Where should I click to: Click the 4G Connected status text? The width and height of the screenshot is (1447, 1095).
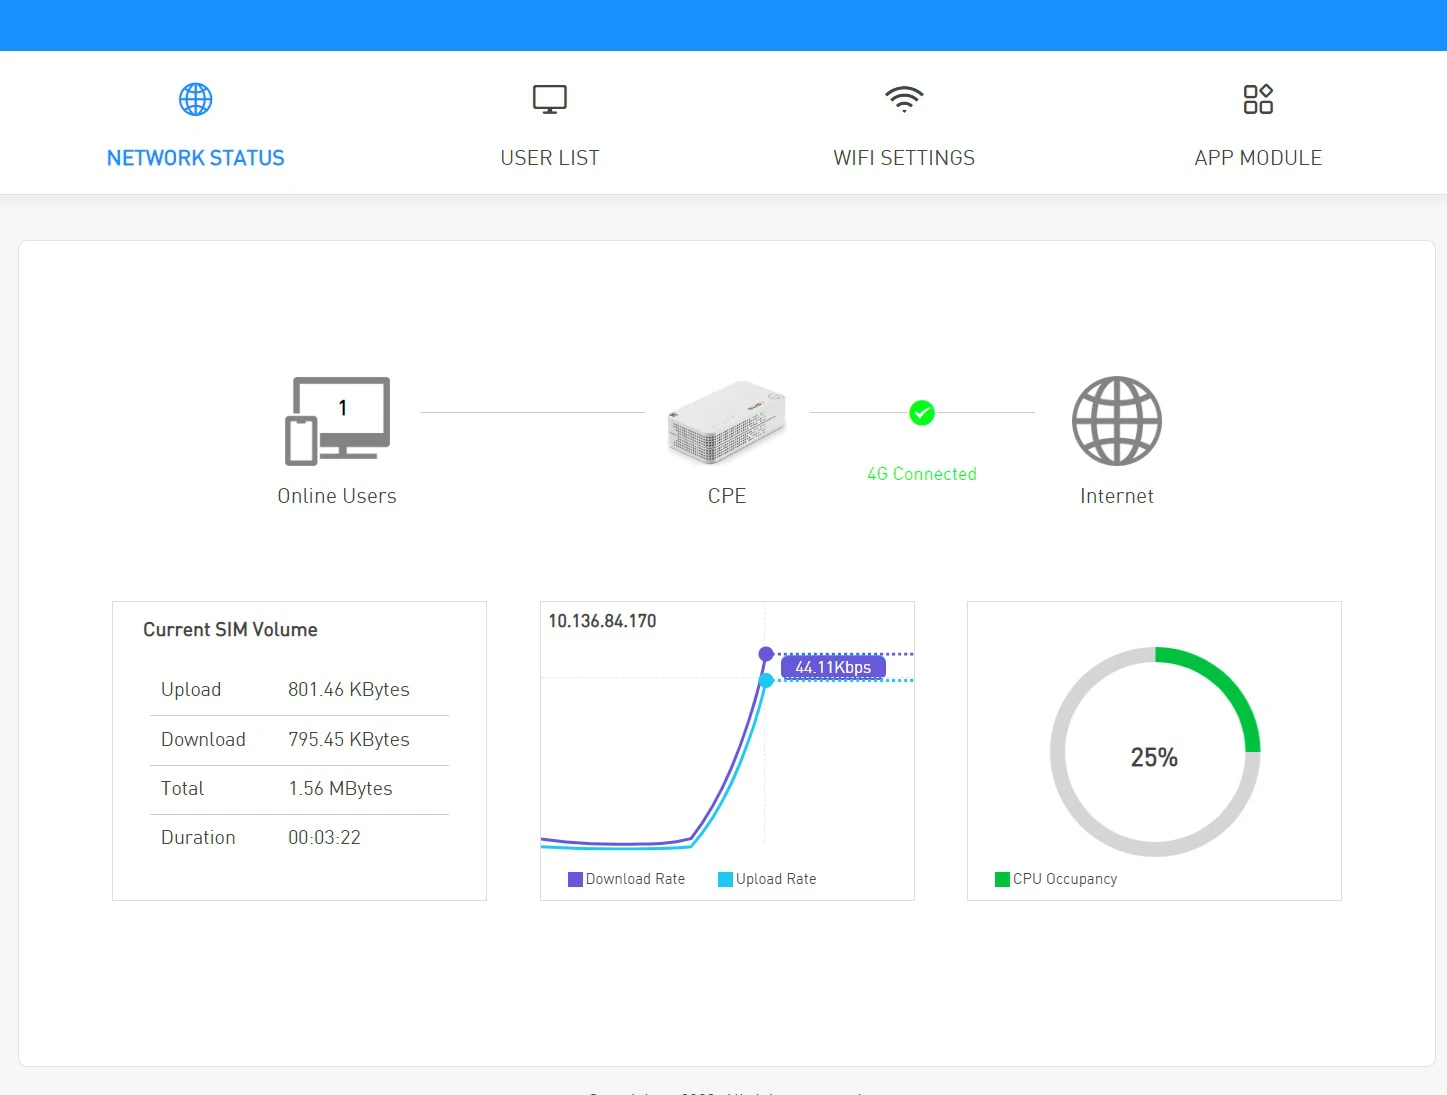(921, 474)
